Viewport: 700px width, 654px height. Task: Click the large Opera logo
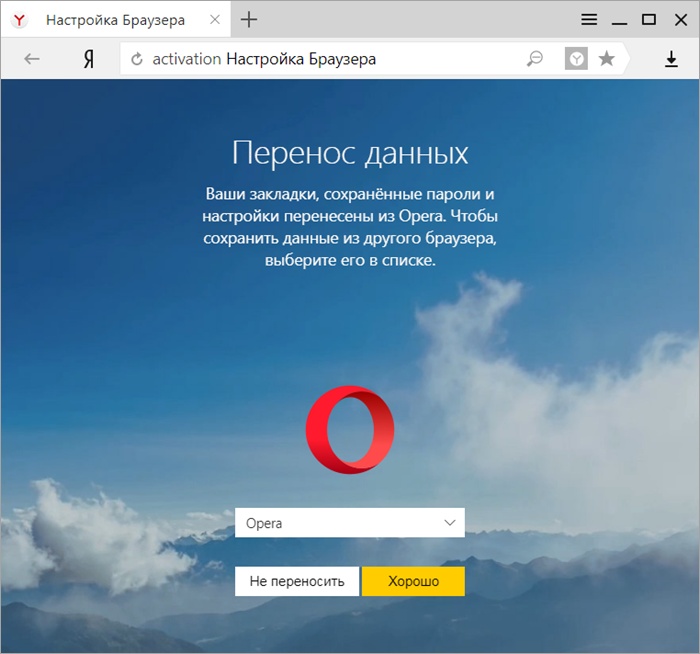click(x=350, y=429)
